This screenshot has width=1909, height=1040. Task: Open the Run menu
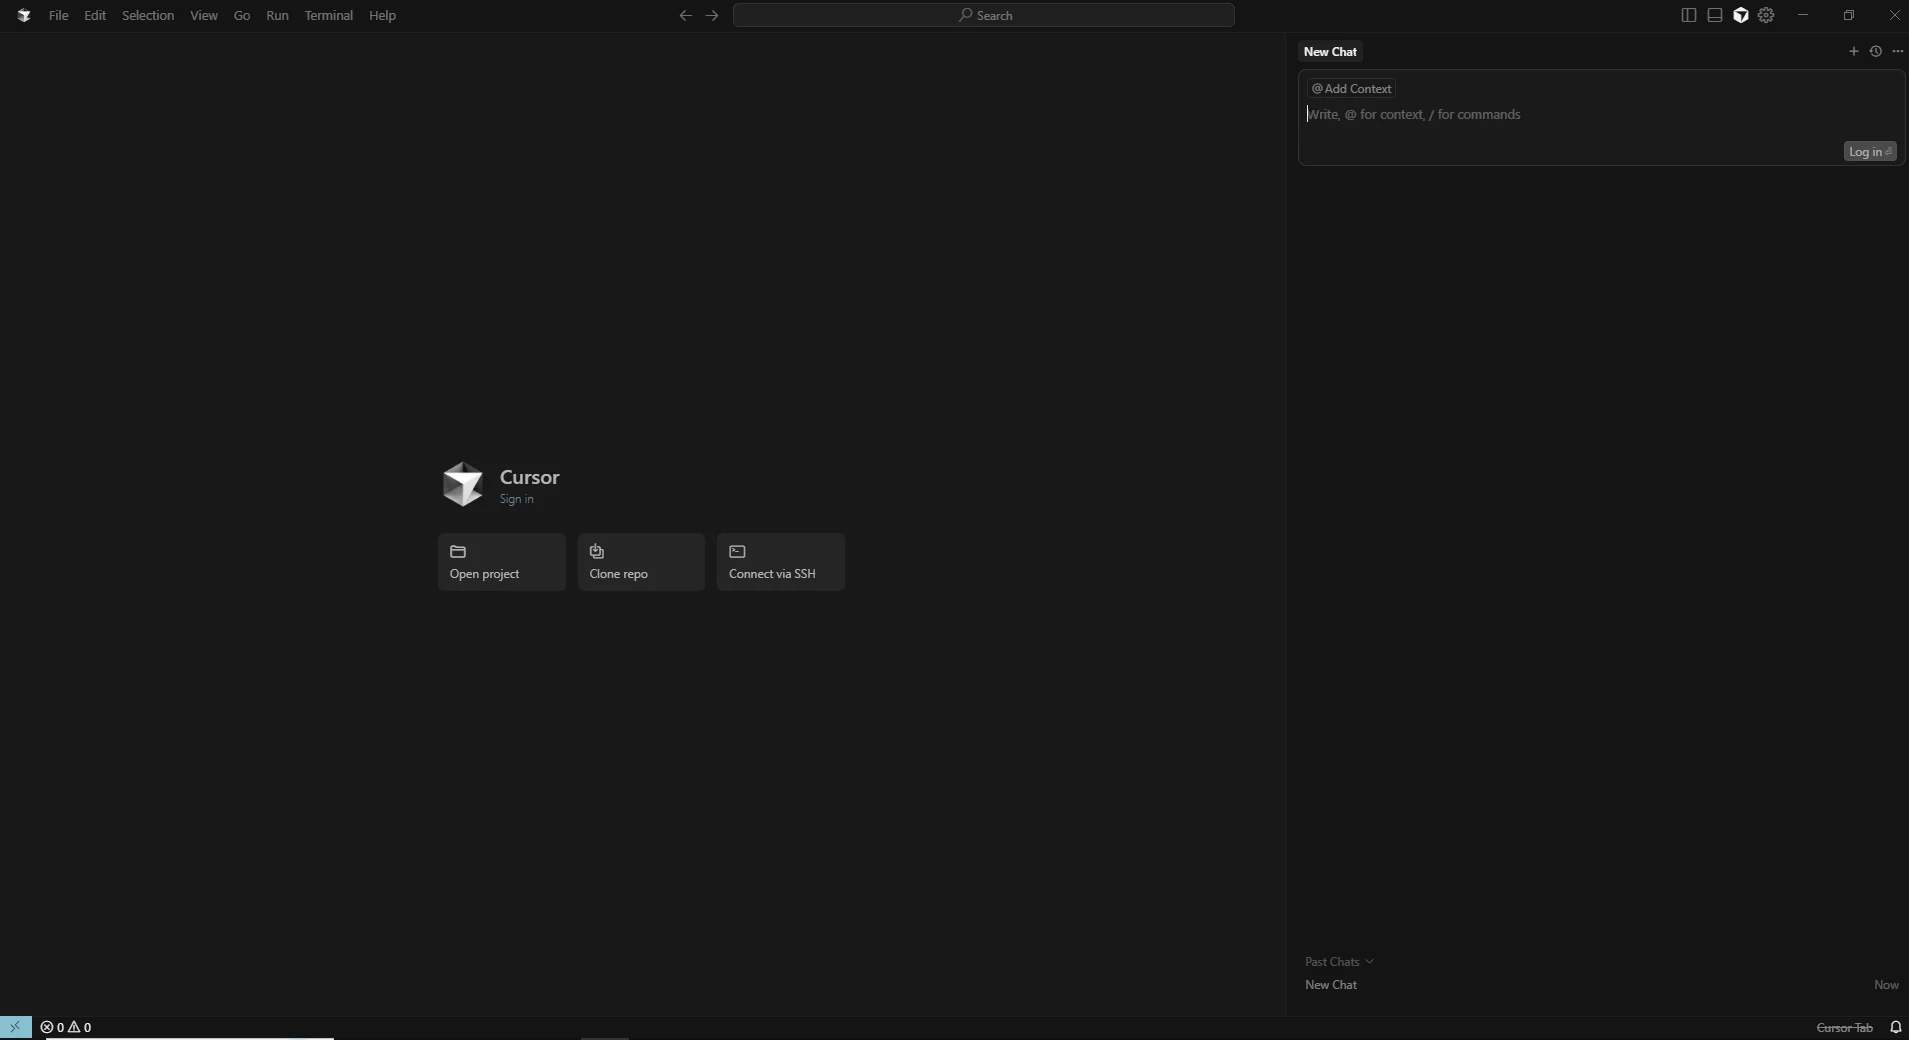277,15
